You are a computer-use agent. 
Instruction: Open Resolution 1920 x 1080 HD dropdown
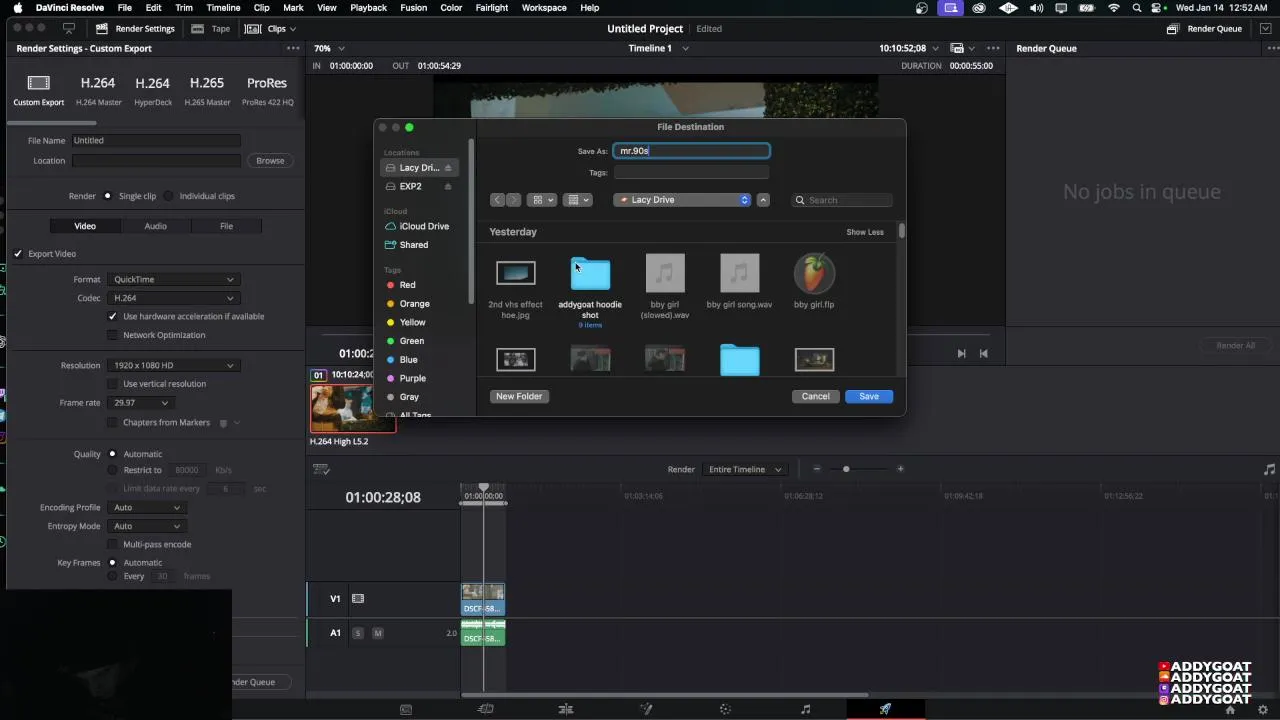coord(173,366)
